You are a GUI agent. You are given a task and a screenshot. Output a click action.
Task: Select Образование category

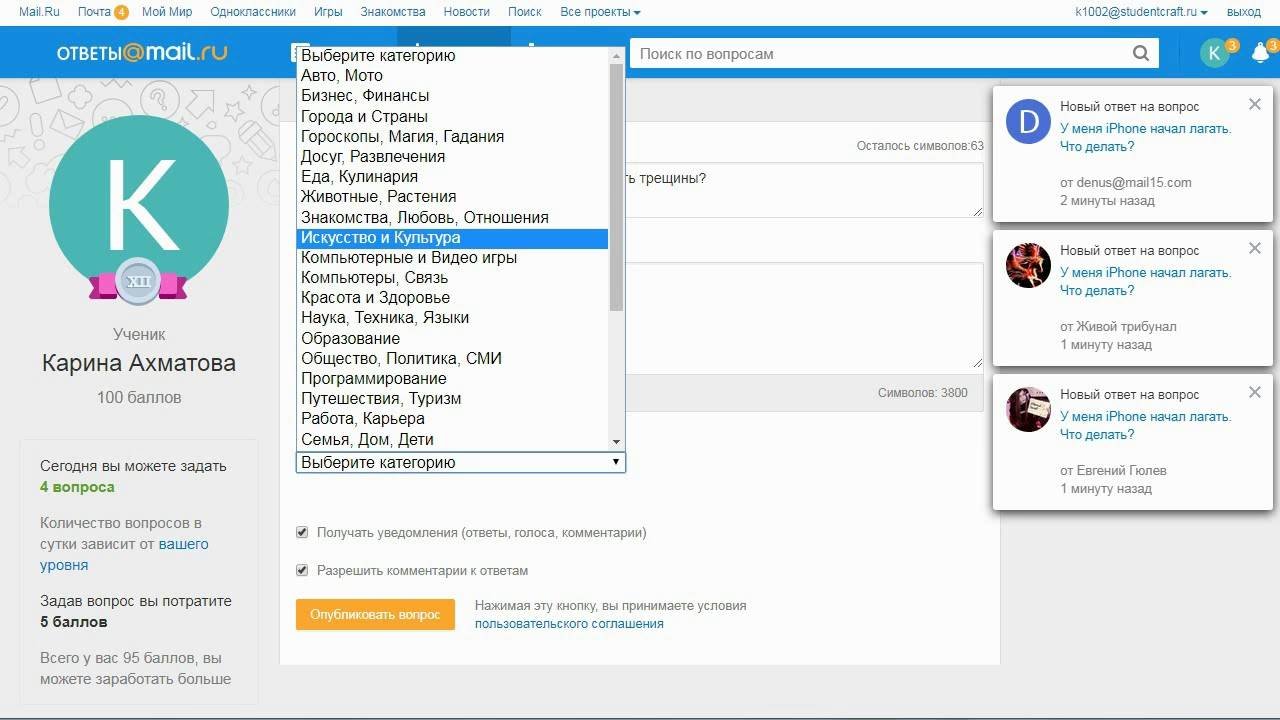[453, 338]
